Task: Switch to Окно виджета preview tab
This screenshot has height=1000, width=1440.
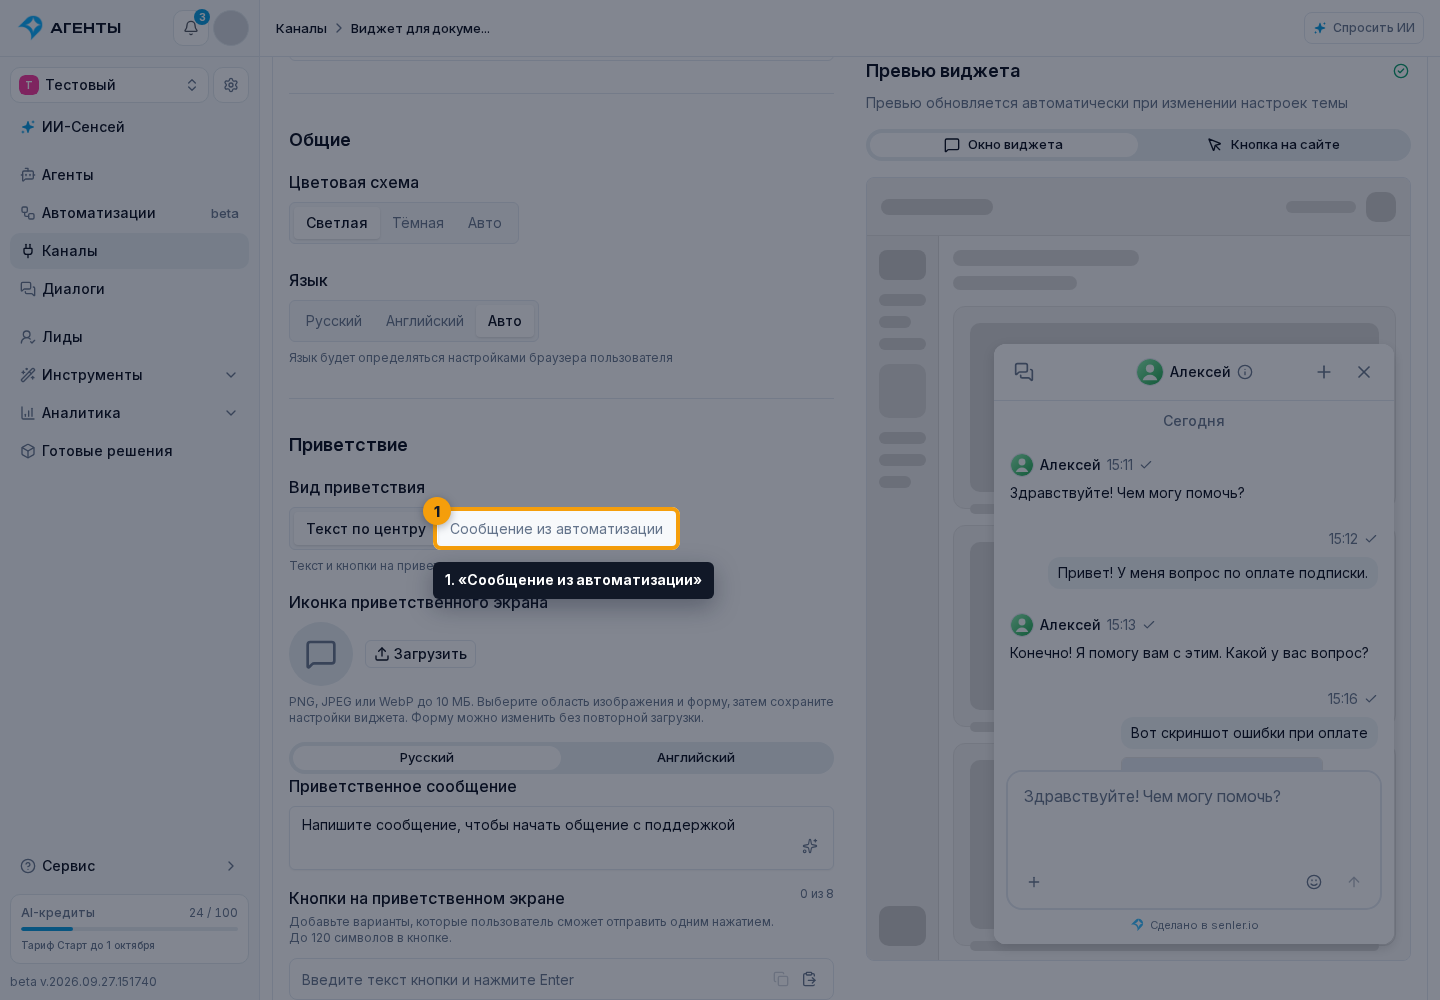Action: 1004,145
